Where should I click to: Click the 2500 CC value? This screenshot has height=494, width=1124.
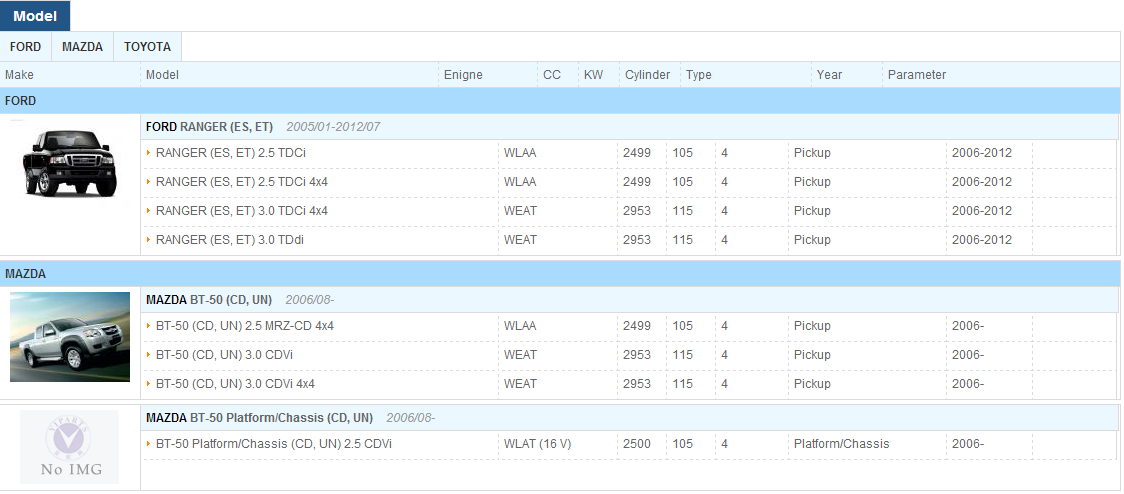pos(637,444)
